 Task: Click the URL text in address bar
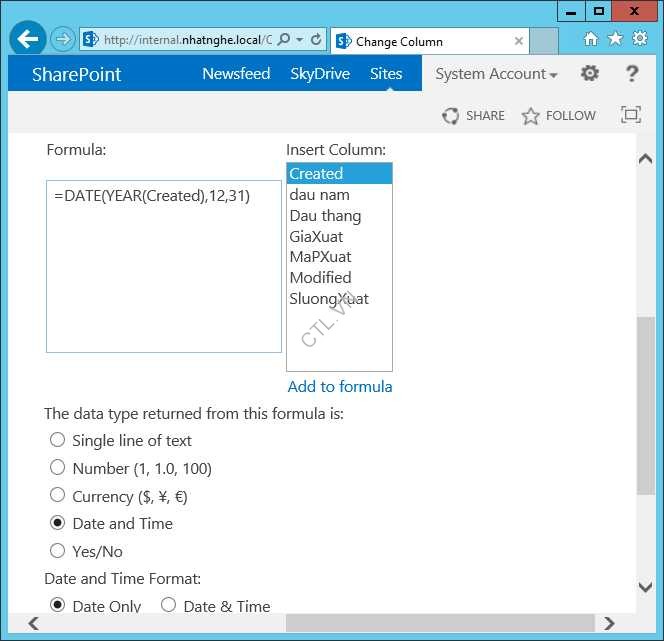click(188, 40)
